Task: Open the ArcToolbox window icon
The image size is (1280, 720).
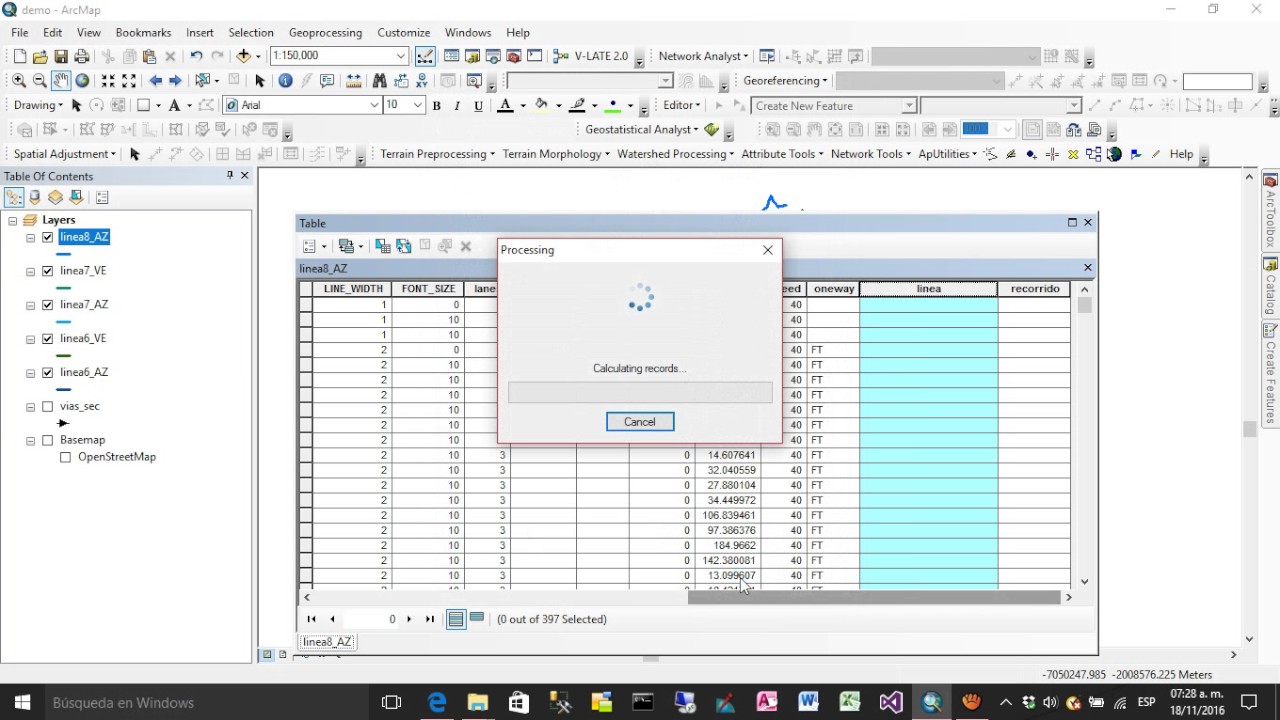Action: (514, 57)
